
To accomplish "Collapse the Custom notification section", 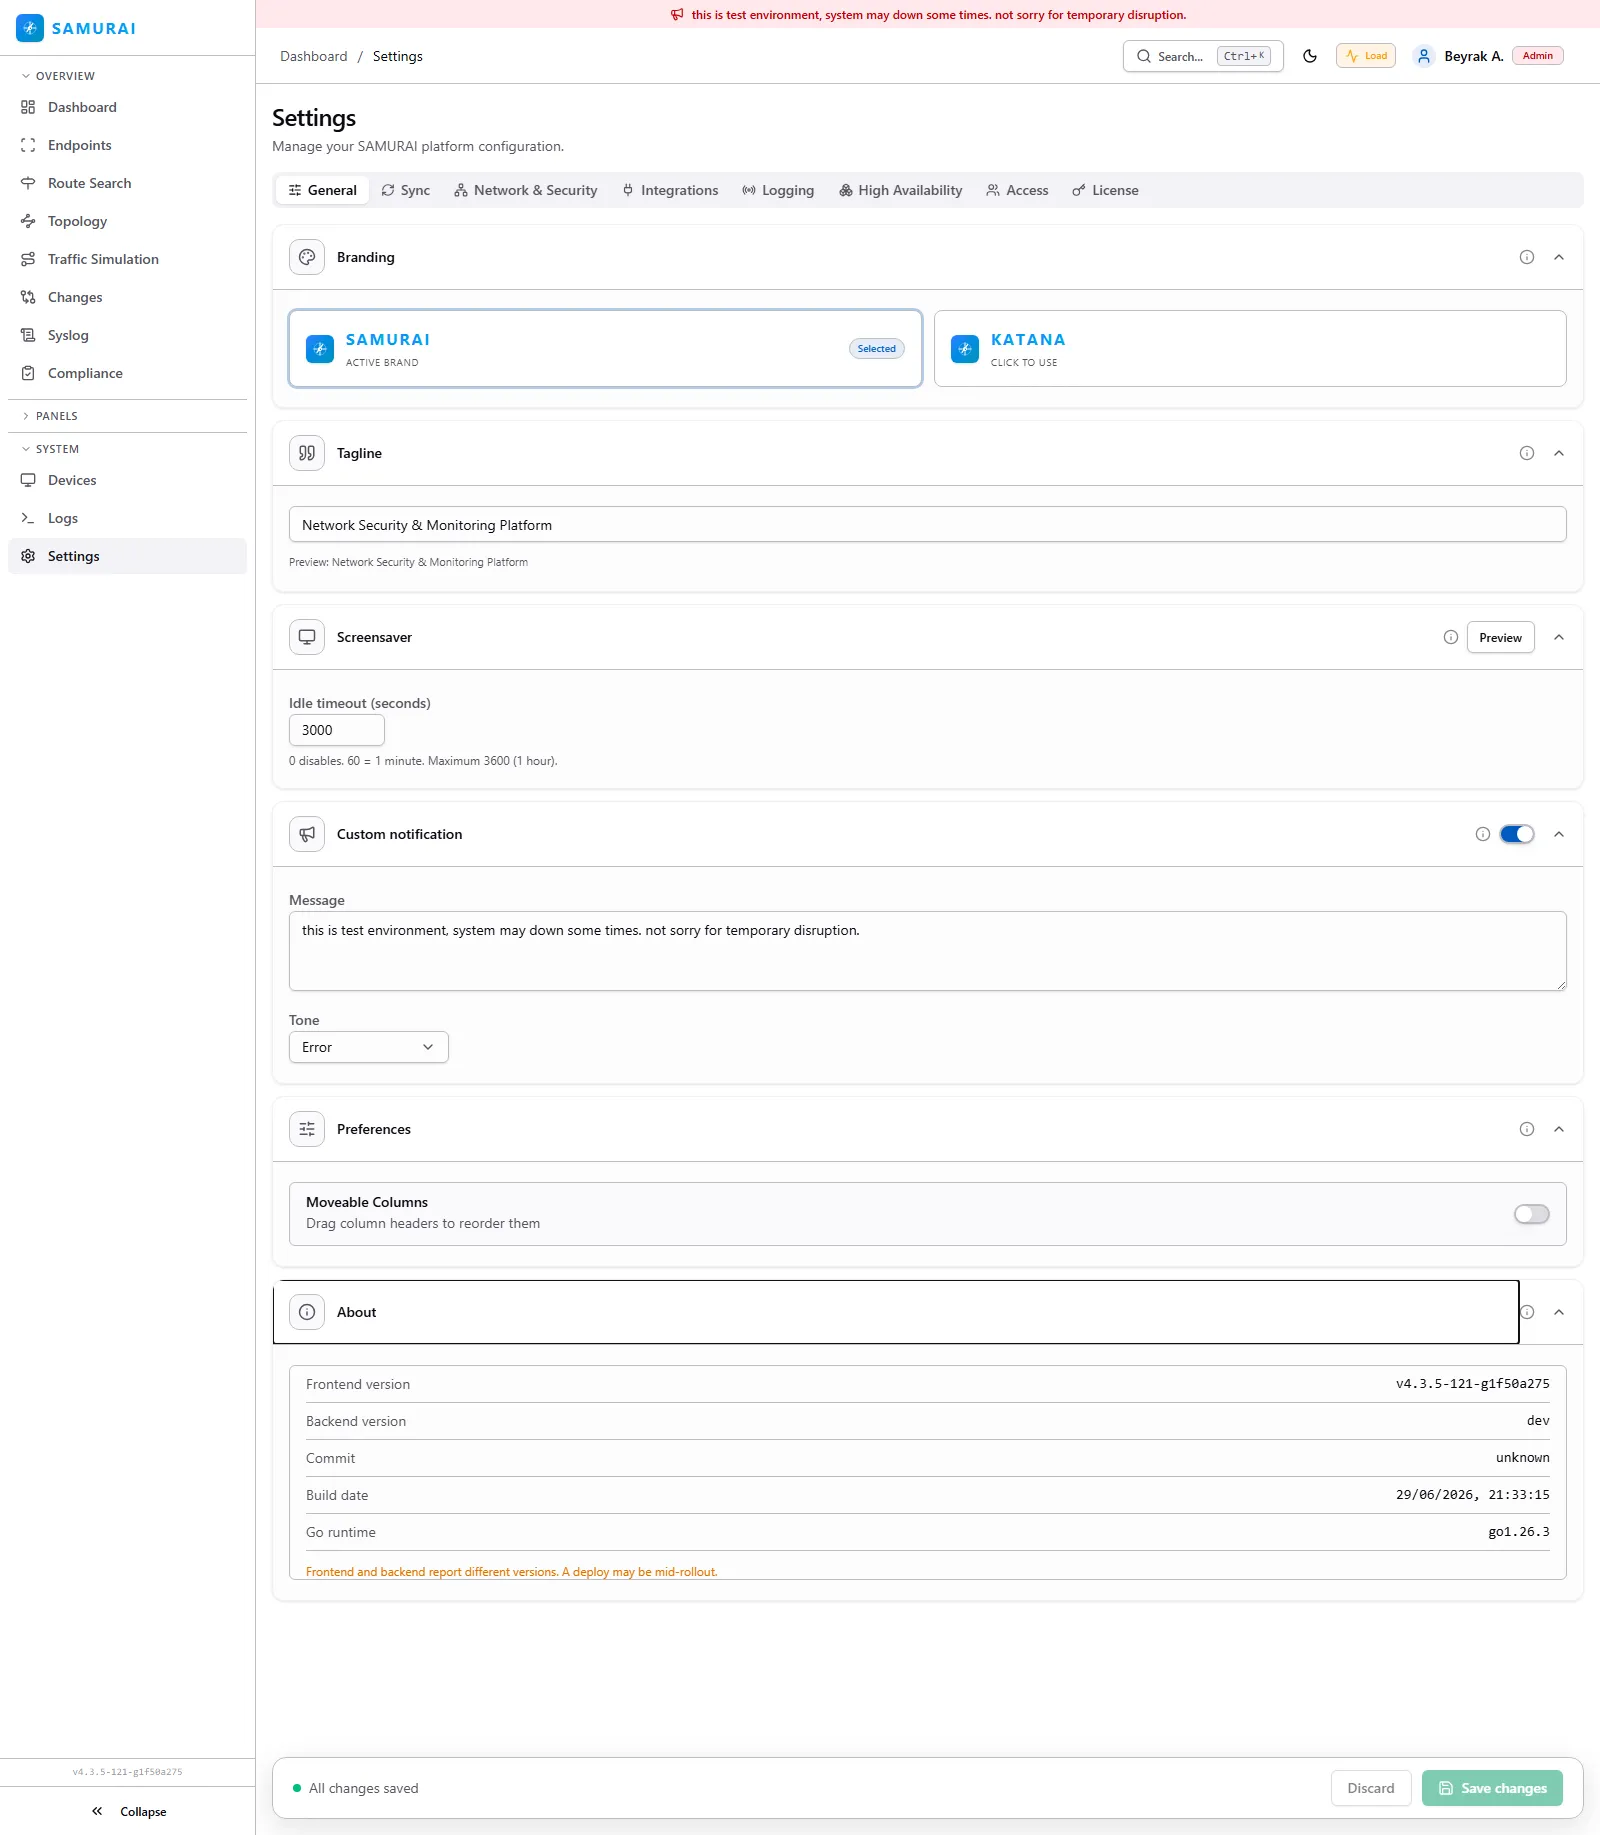I will click(x=1559, y=834).
